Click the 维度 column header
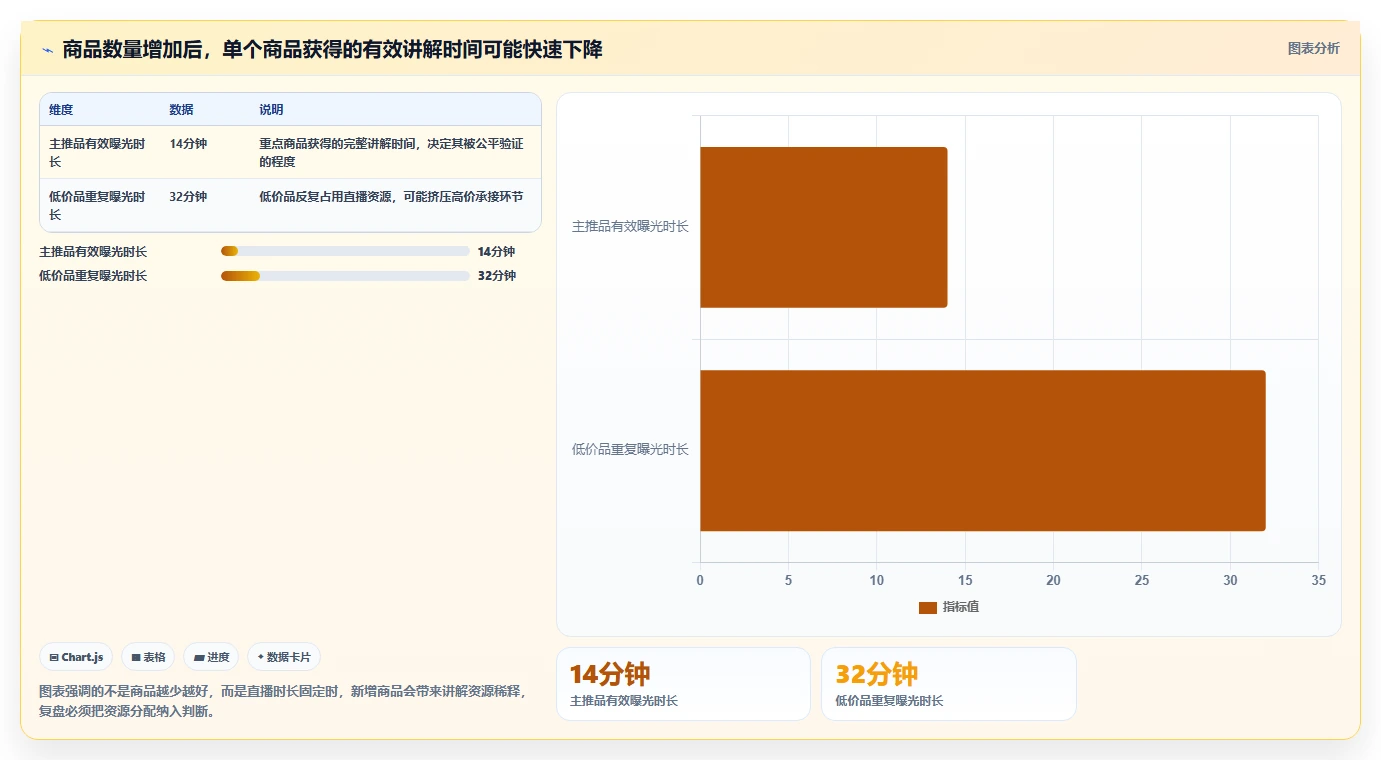1381x760 pixels. pos(61,110)
